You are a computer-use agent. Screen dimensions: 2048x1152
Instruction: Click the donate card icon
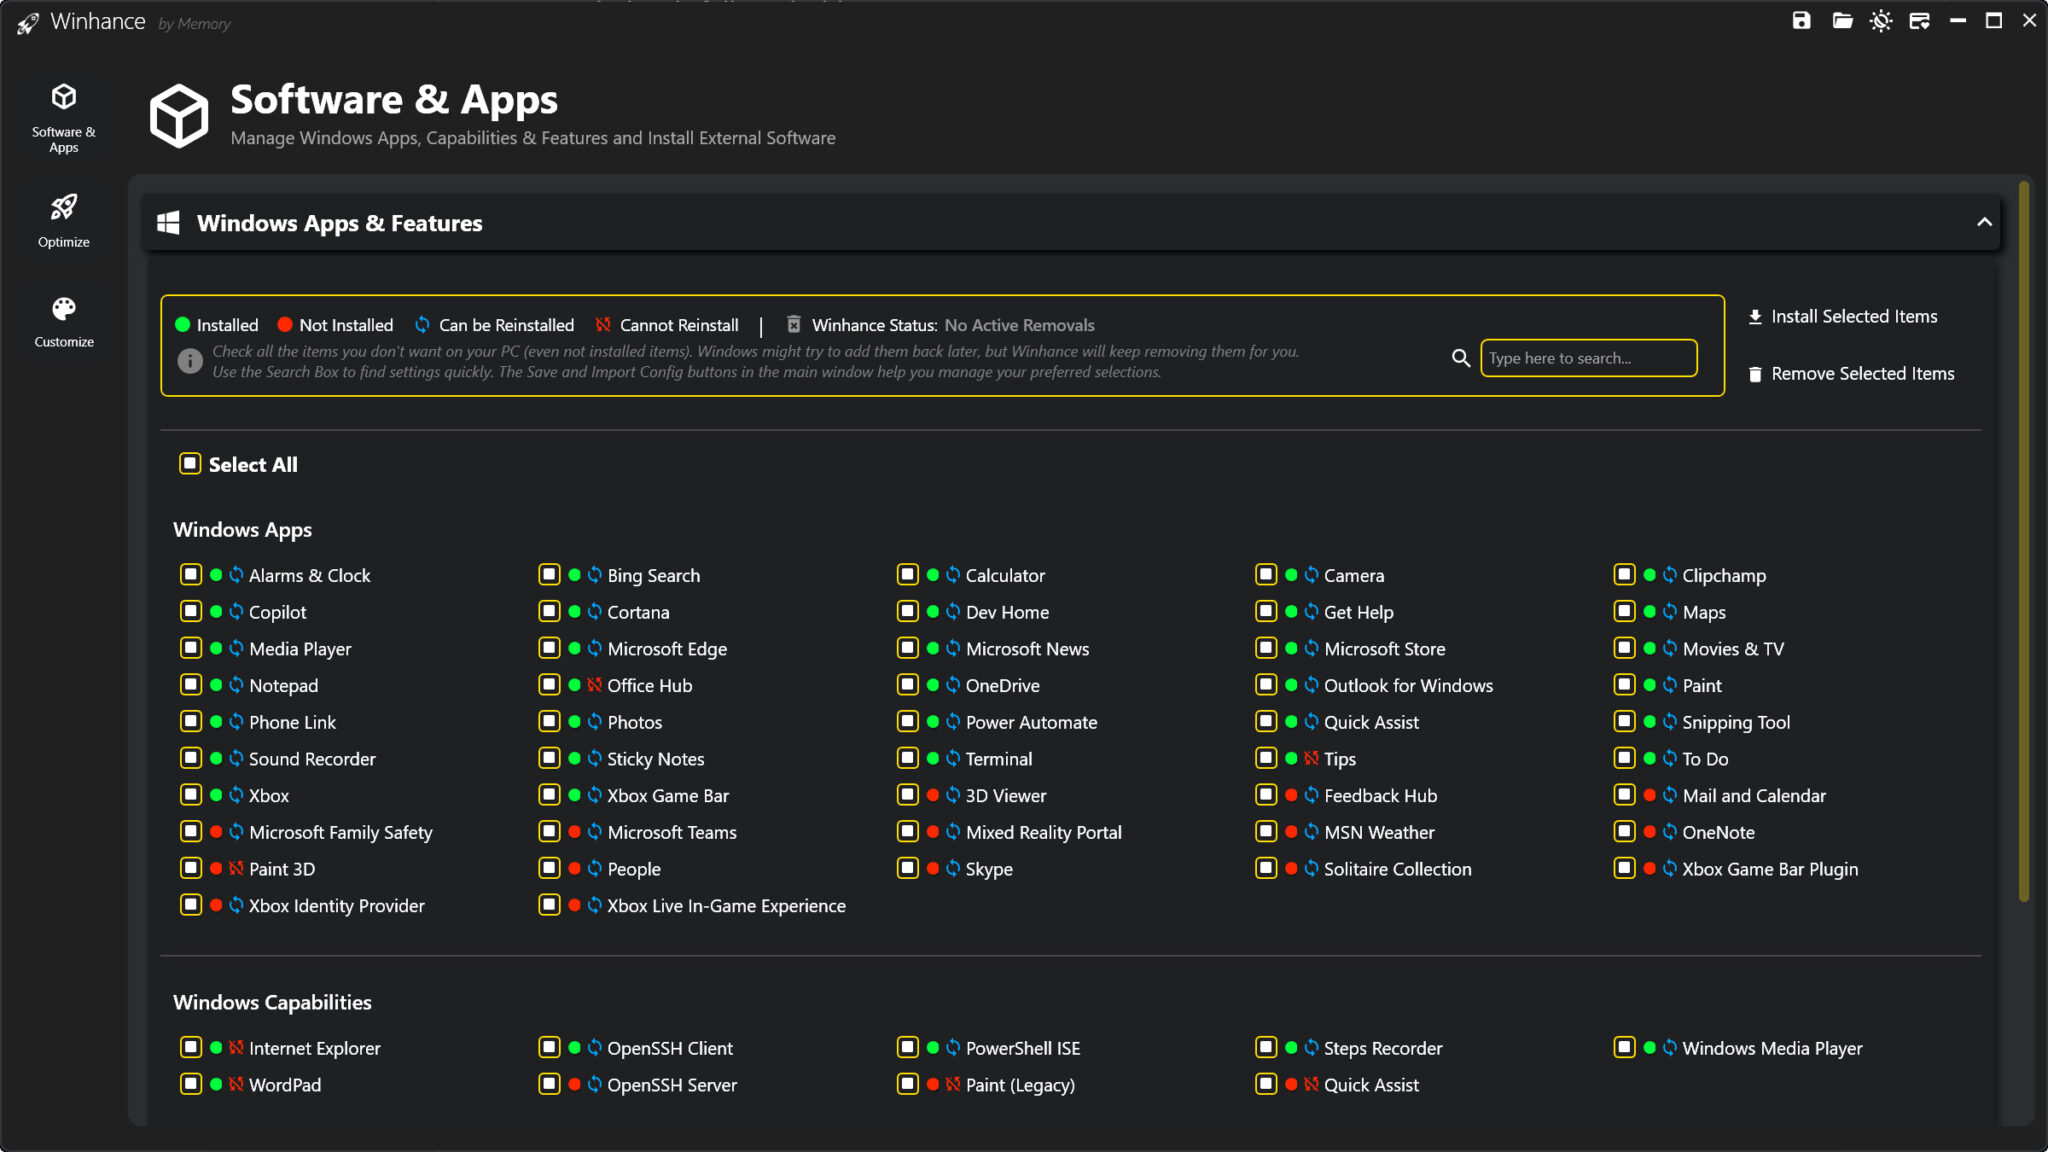click(1920, 20)
